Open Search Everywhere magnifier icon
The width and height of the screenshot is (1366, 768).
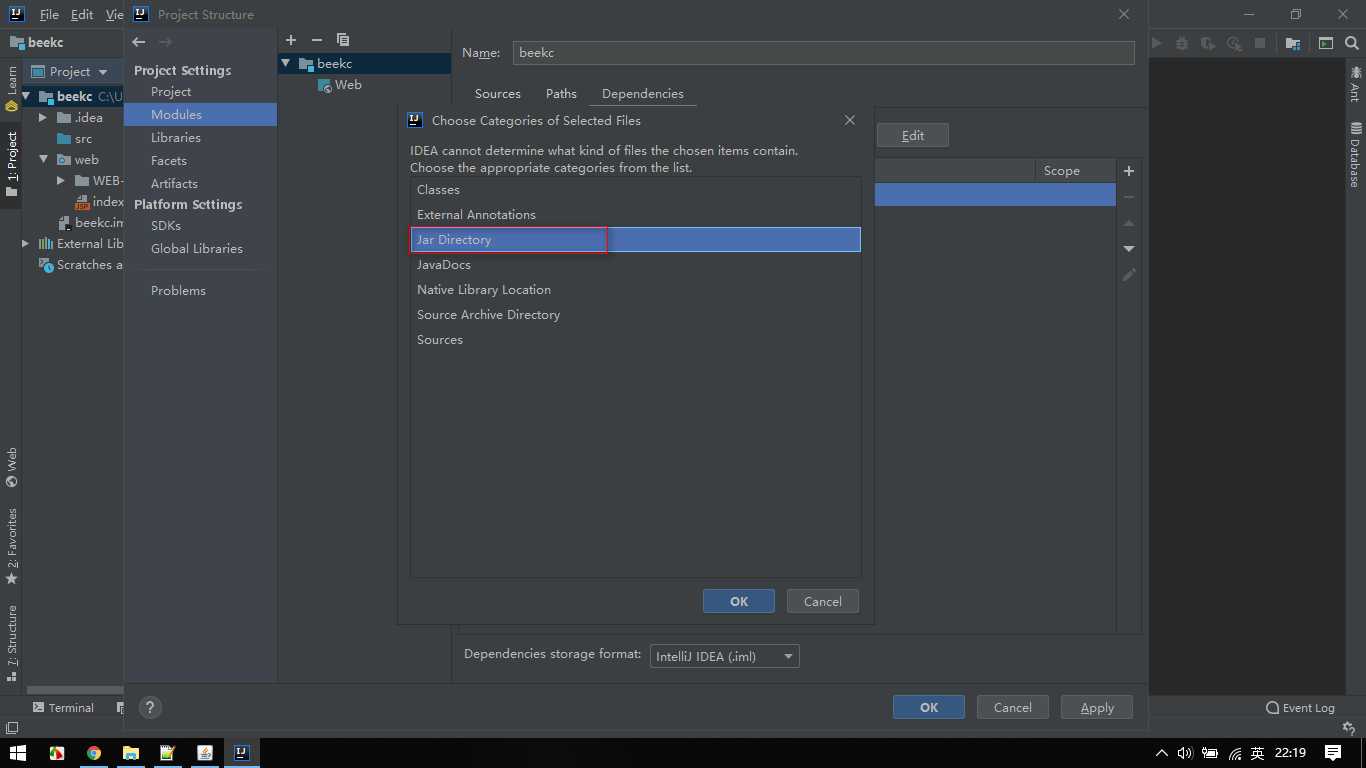point(1351,43)
